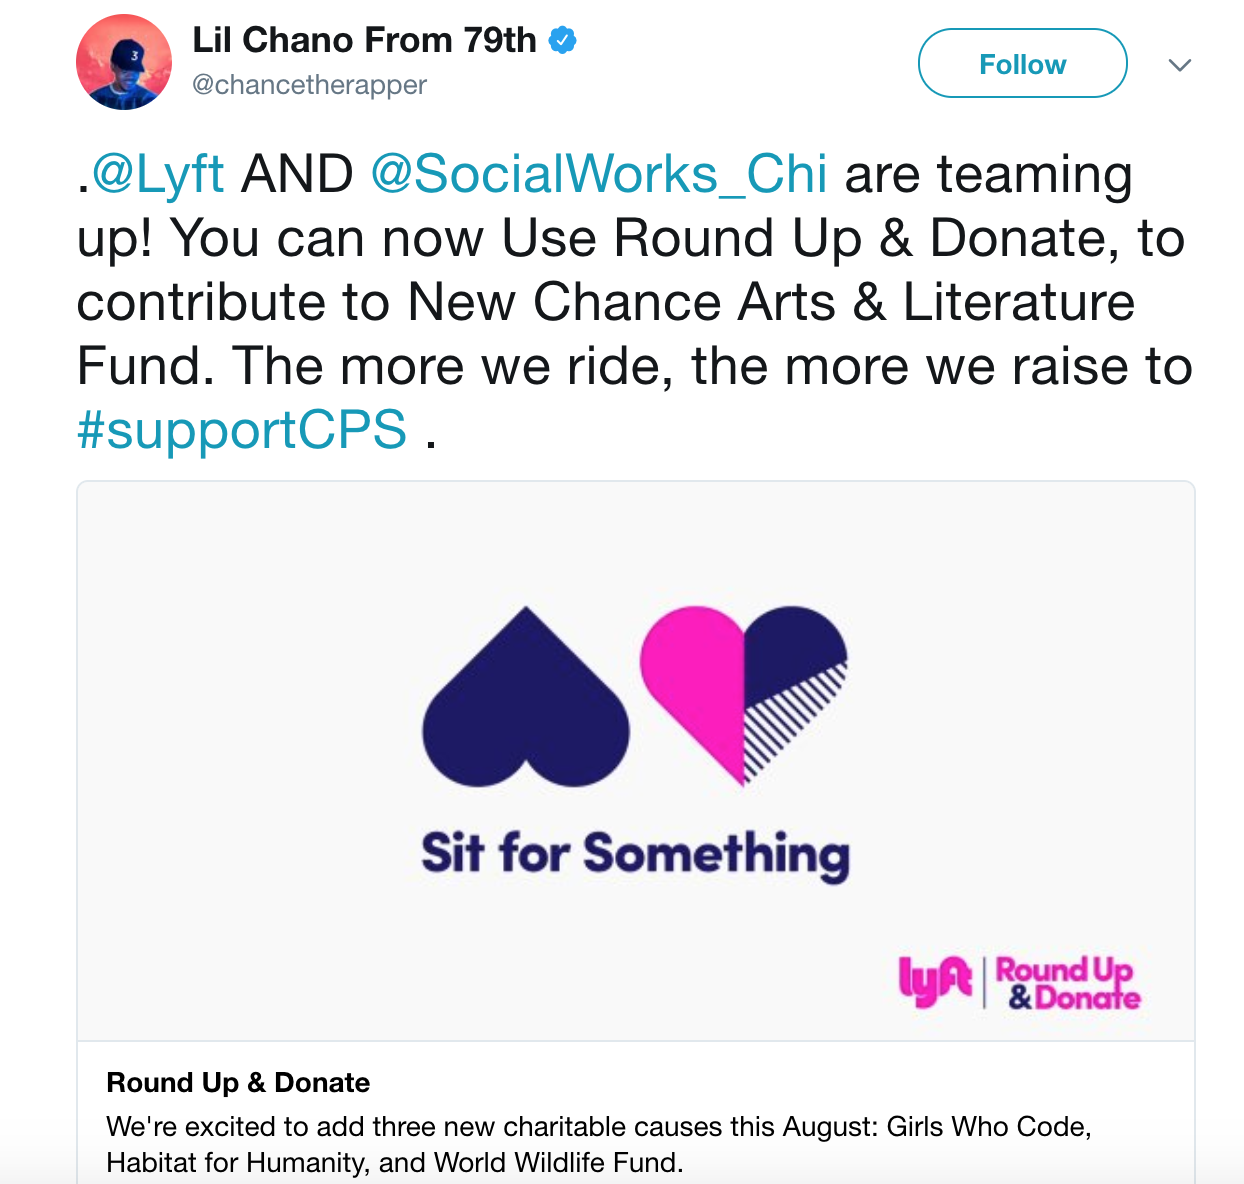
Task: Open the Round Up & Donate card title
Action: click(238, 1082)
